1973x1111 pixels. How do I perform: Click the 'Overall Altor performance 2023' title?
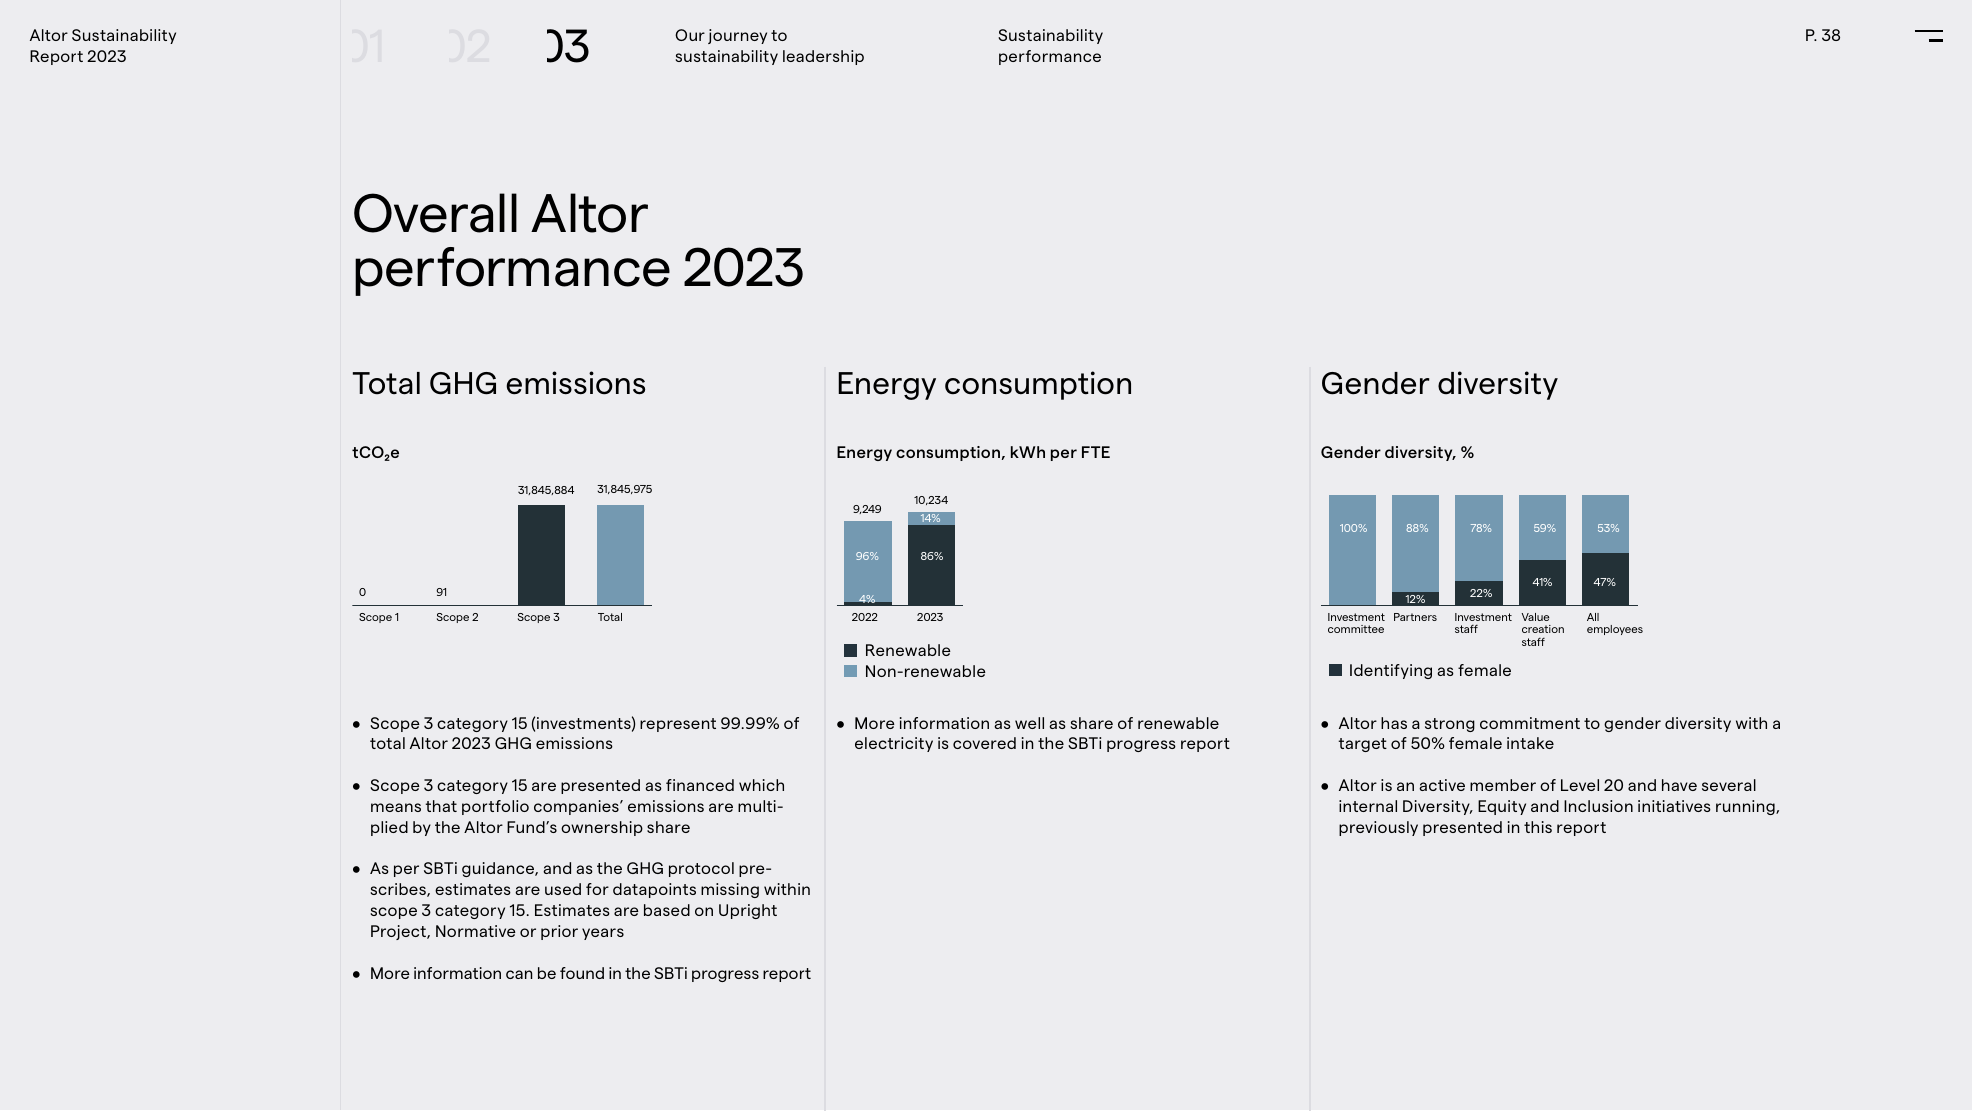[578, 241]
